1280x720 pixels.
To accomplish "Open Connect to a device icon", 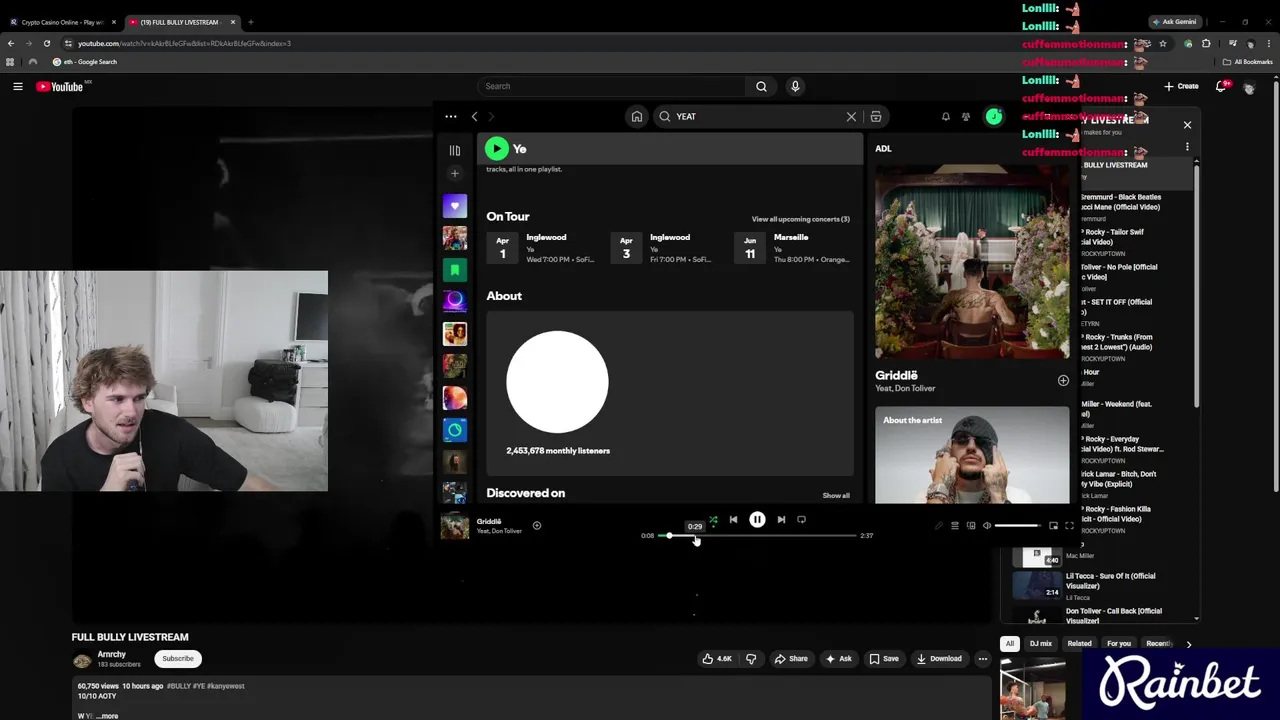I will pos(971,526).
